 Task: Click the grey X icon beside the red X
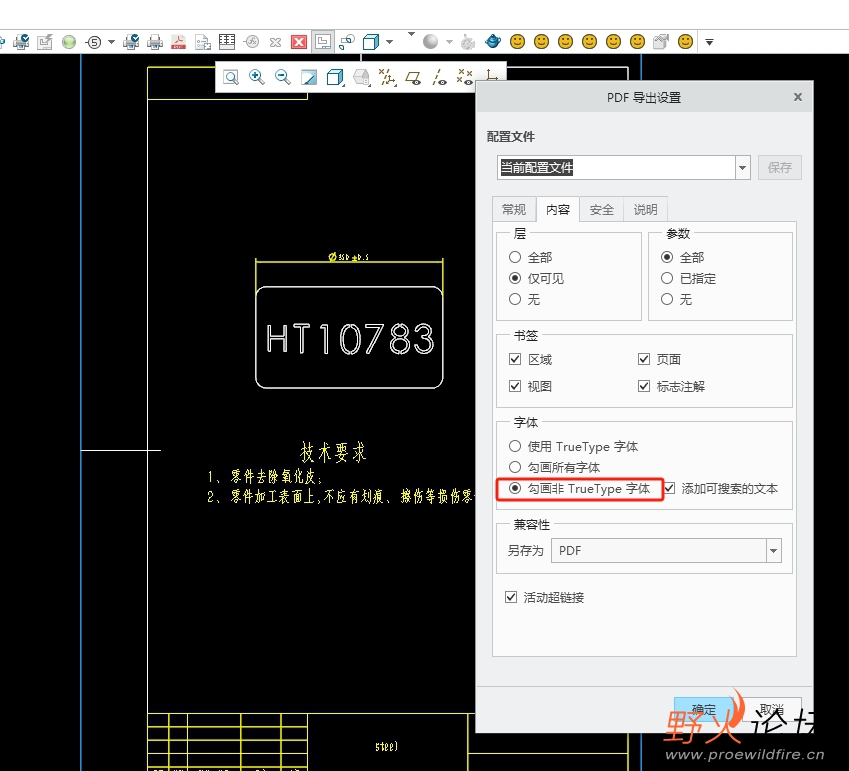[x=275, y=42]
